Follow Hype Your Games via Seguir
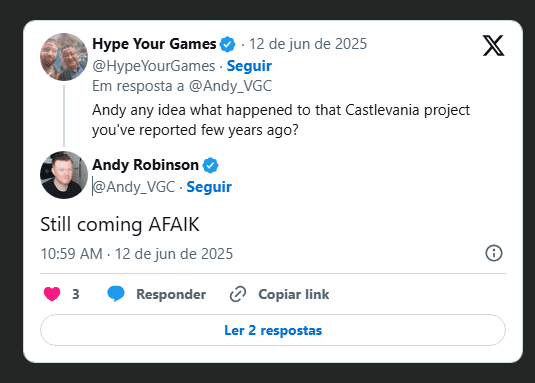The width and height of the screenshot is (535, 383). 249,66
